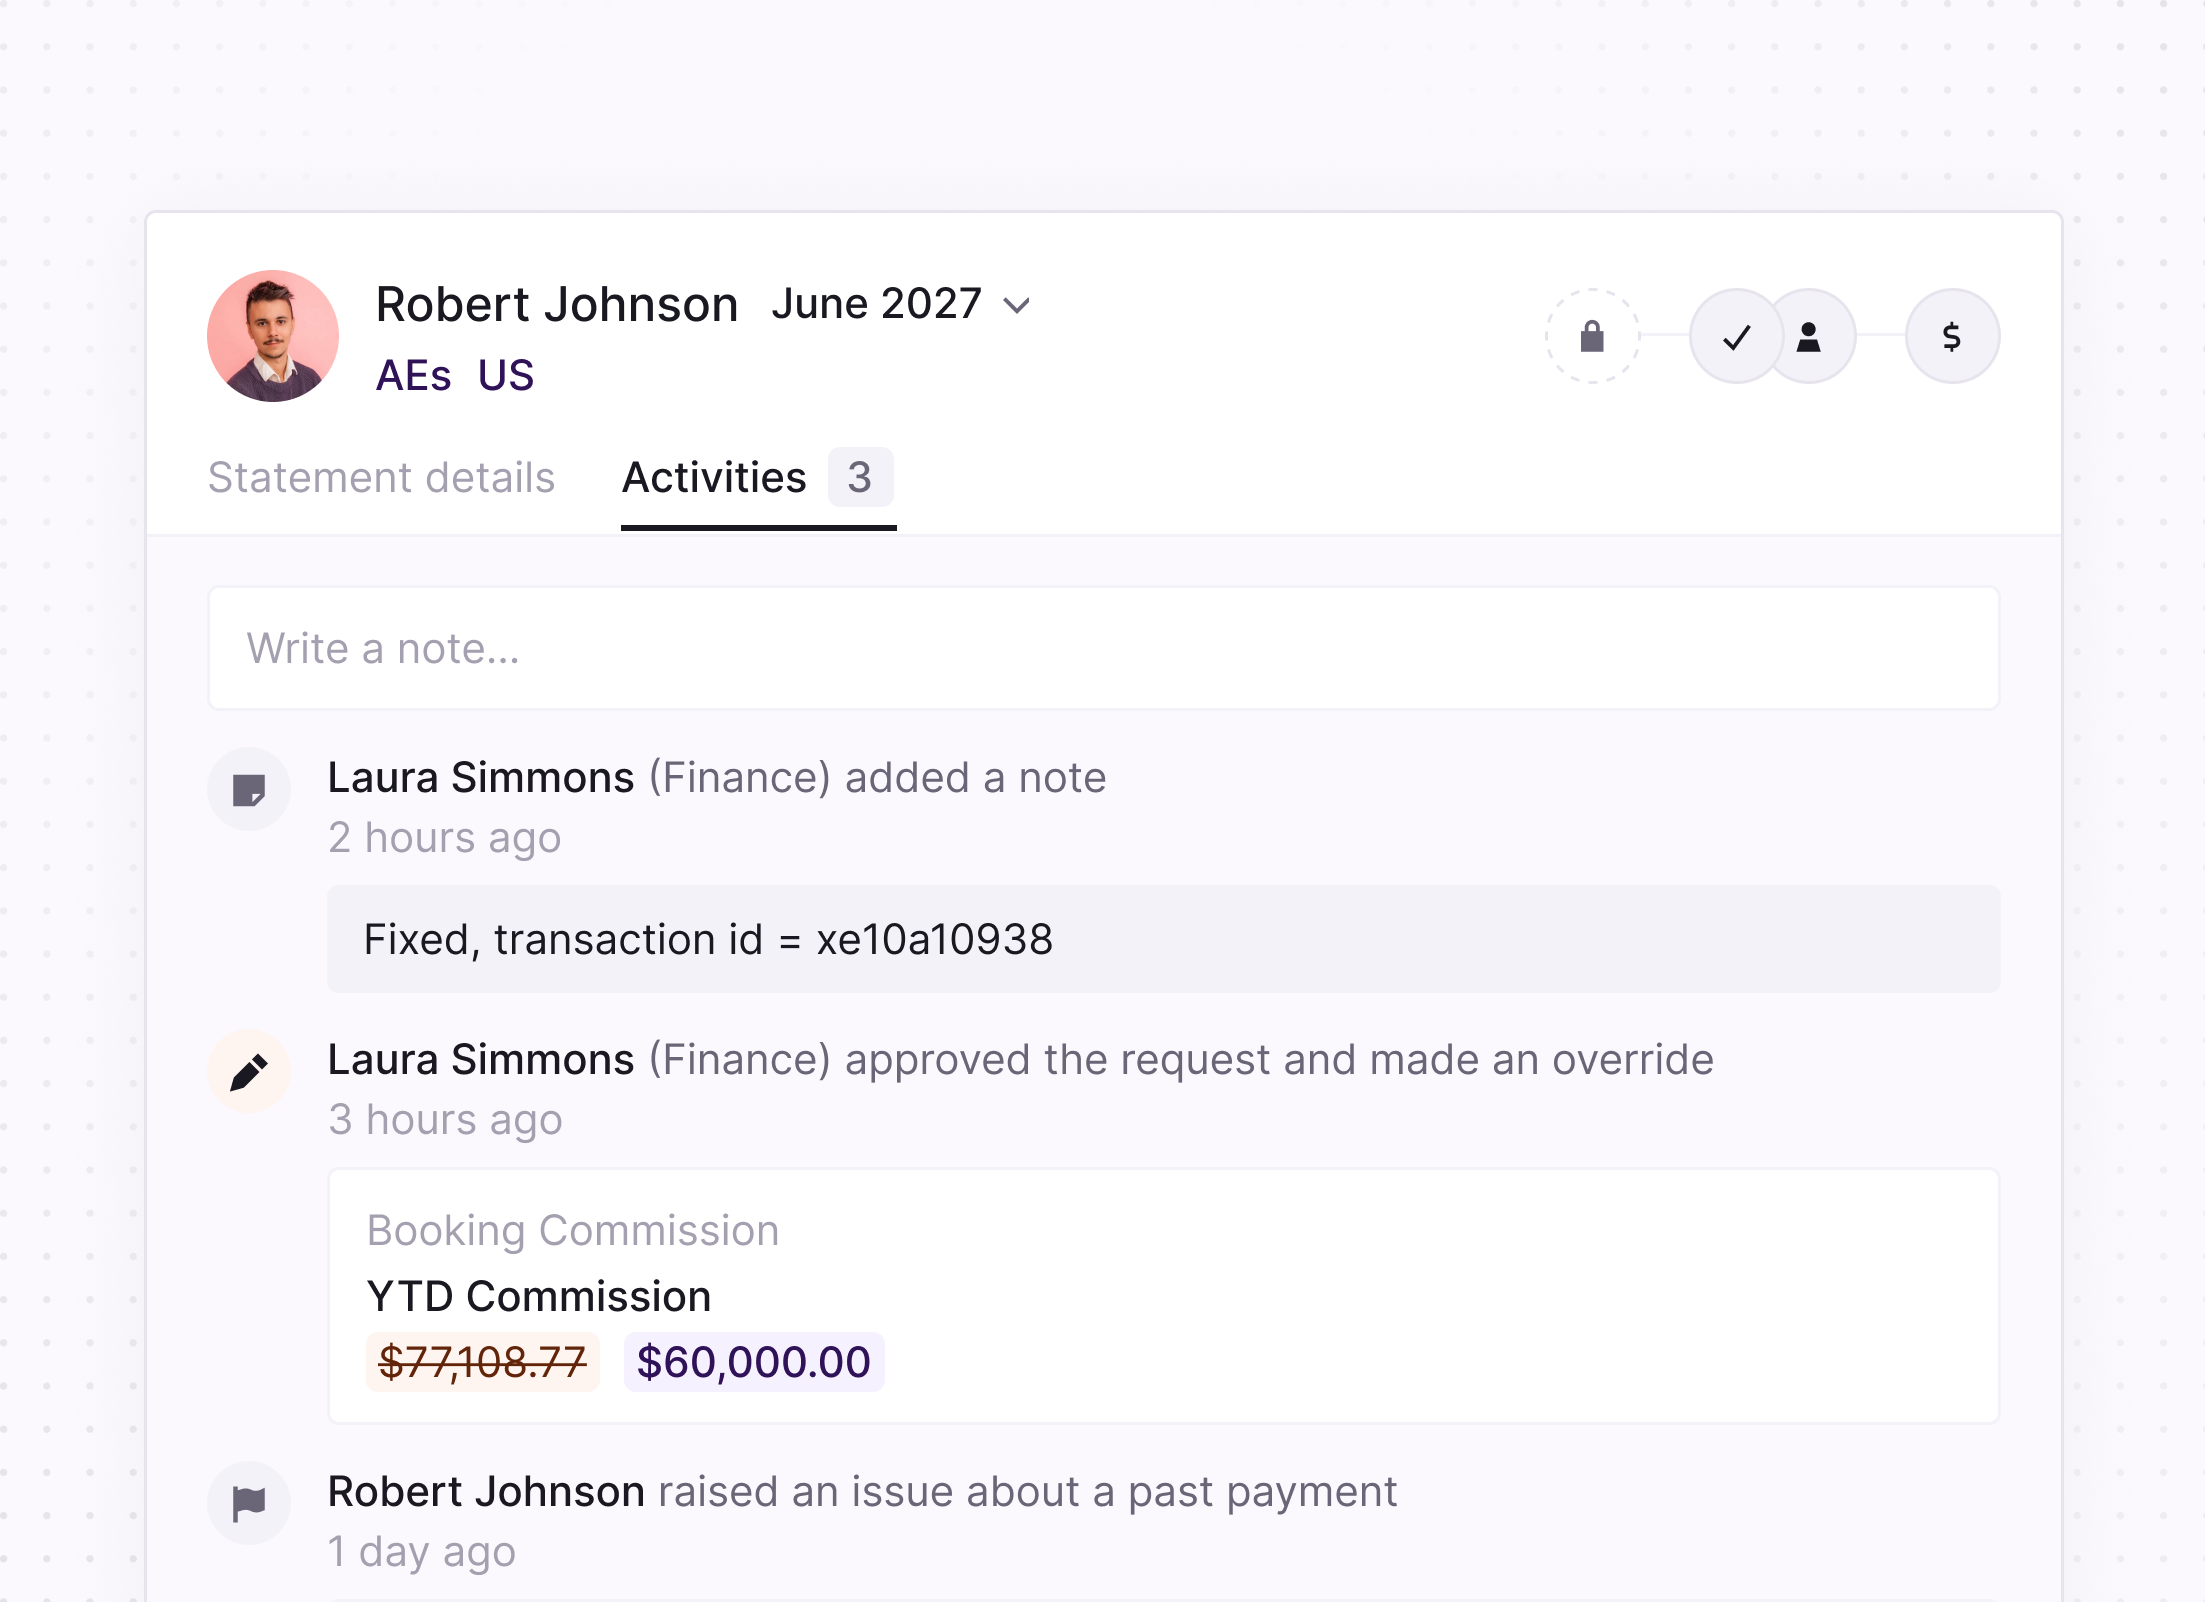The height and width of the screenshot is (1602, 2205).
Task: Click the '1 day ago' timestamp
Action: (x=422, y=1552)
